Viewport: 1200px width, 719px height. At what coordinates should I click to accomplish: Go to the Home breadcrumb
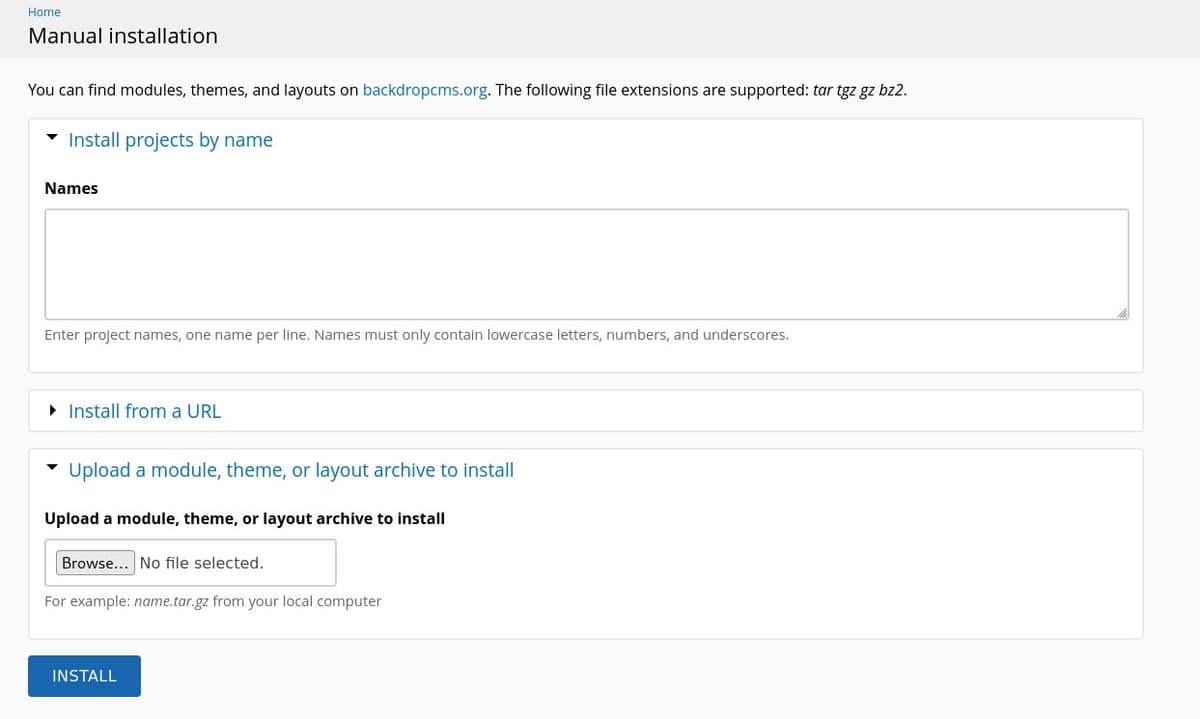click(x=44, y=12)
